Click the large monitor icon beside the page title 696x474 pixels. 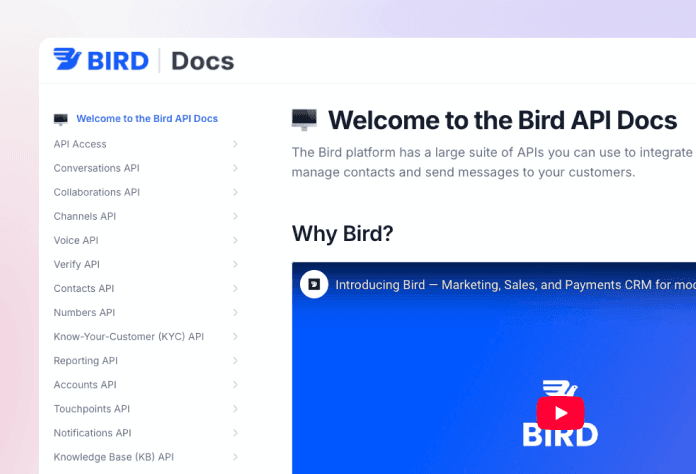304,120
